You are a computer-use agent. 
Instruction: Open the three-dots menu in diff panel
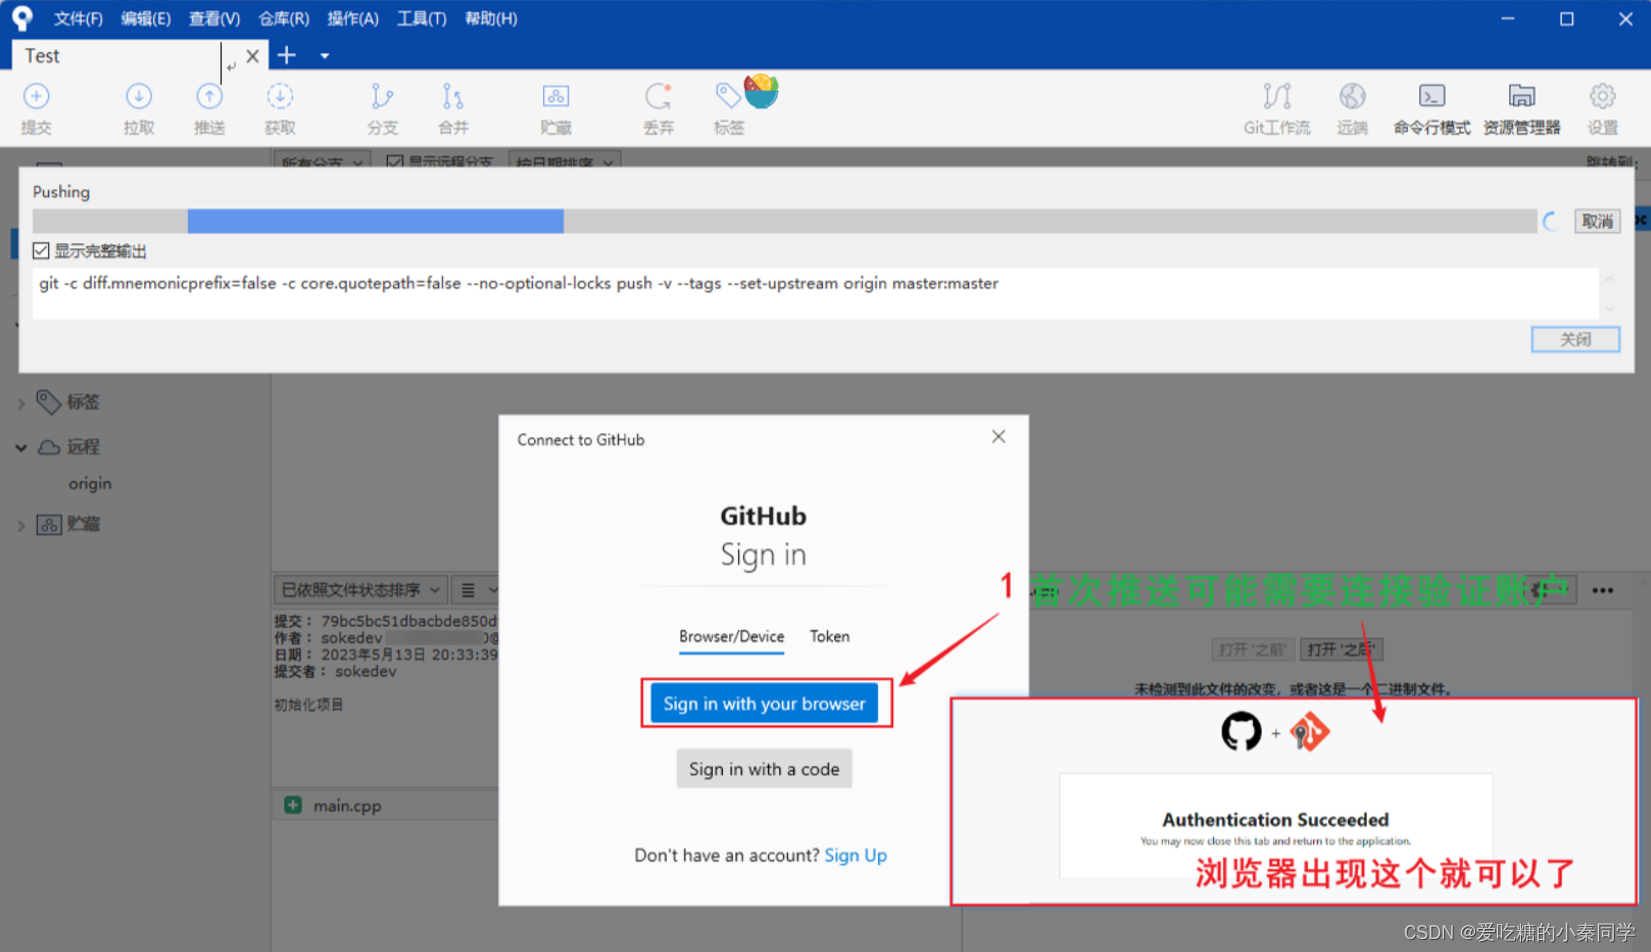point(1603,590)
